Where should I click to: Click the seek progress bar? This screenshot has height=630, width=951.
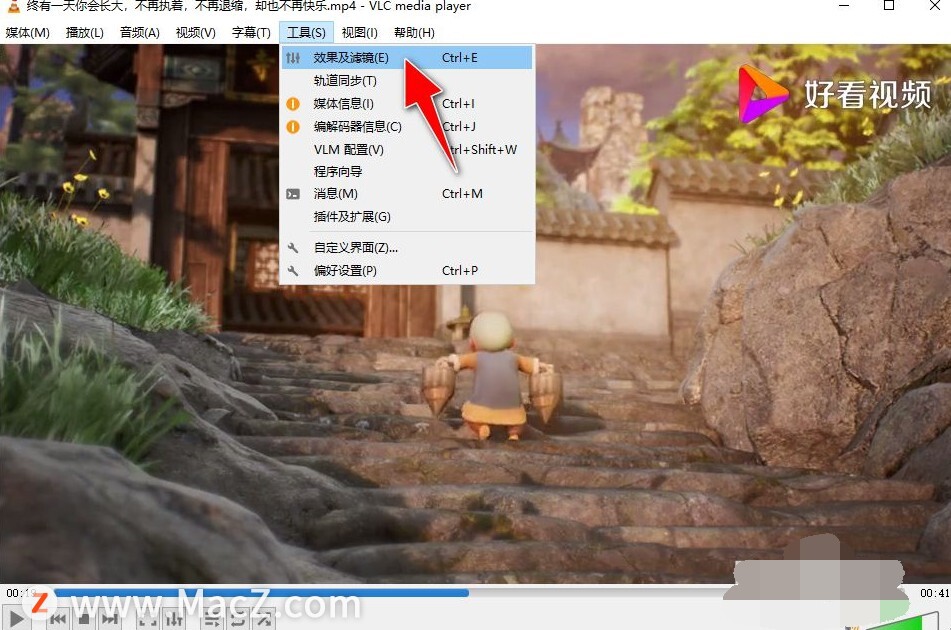(x=479, y=592)
